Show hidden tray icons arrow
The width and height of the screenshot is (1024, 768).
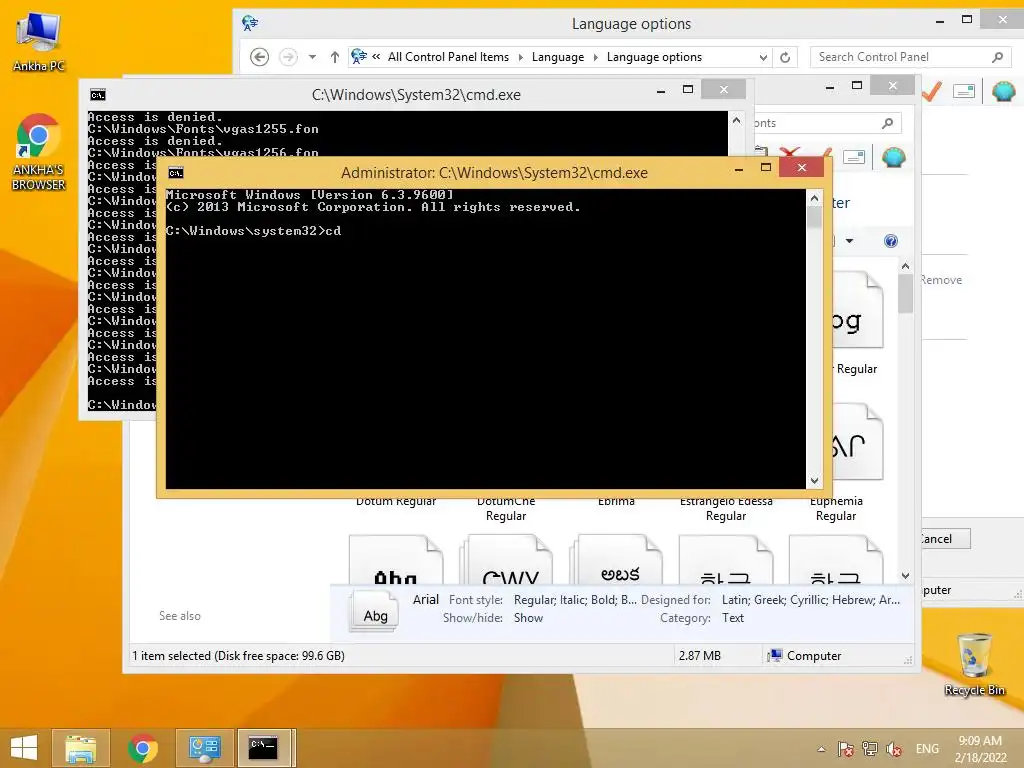tap(822, 749)
